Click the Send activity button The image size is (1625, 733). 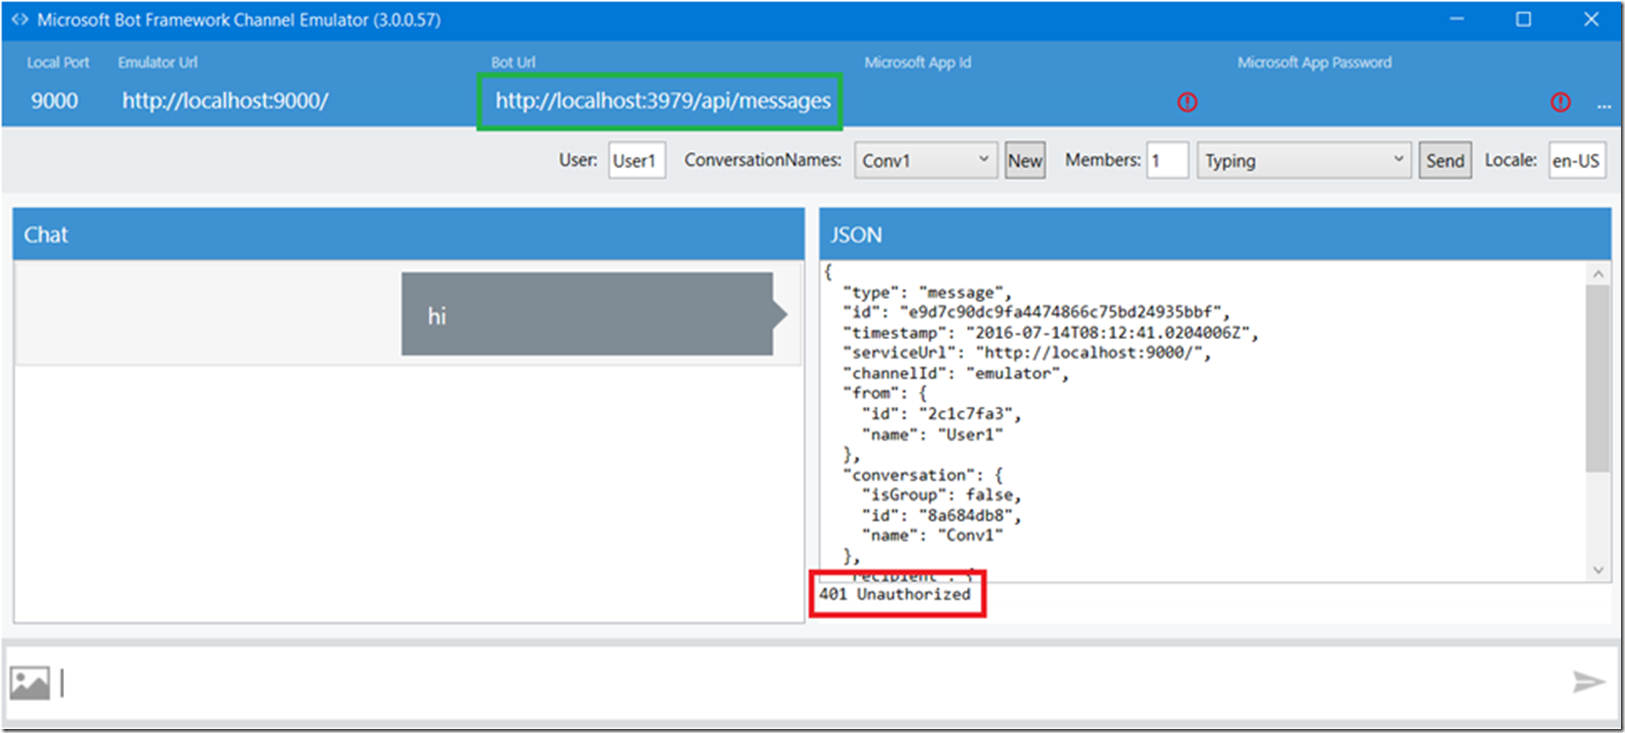tap(1445, 161)
